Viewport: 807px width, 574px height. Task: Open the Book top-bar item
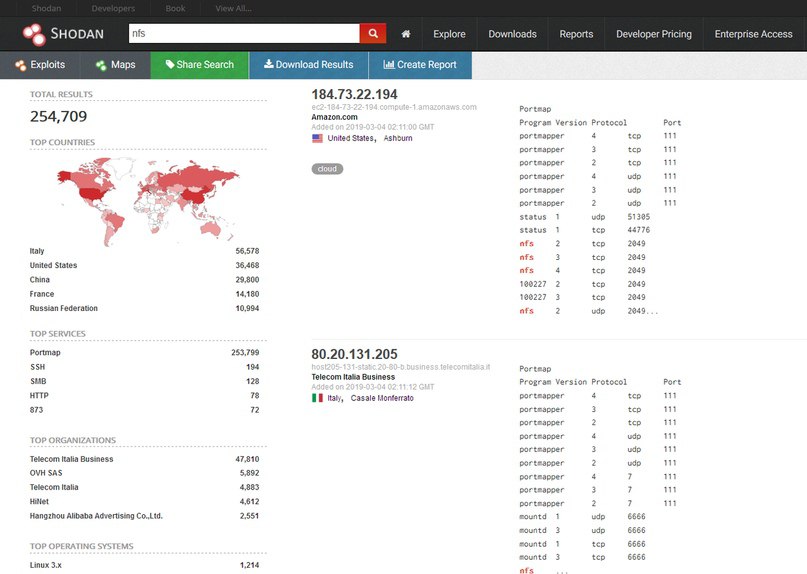[x=176, y=8]
